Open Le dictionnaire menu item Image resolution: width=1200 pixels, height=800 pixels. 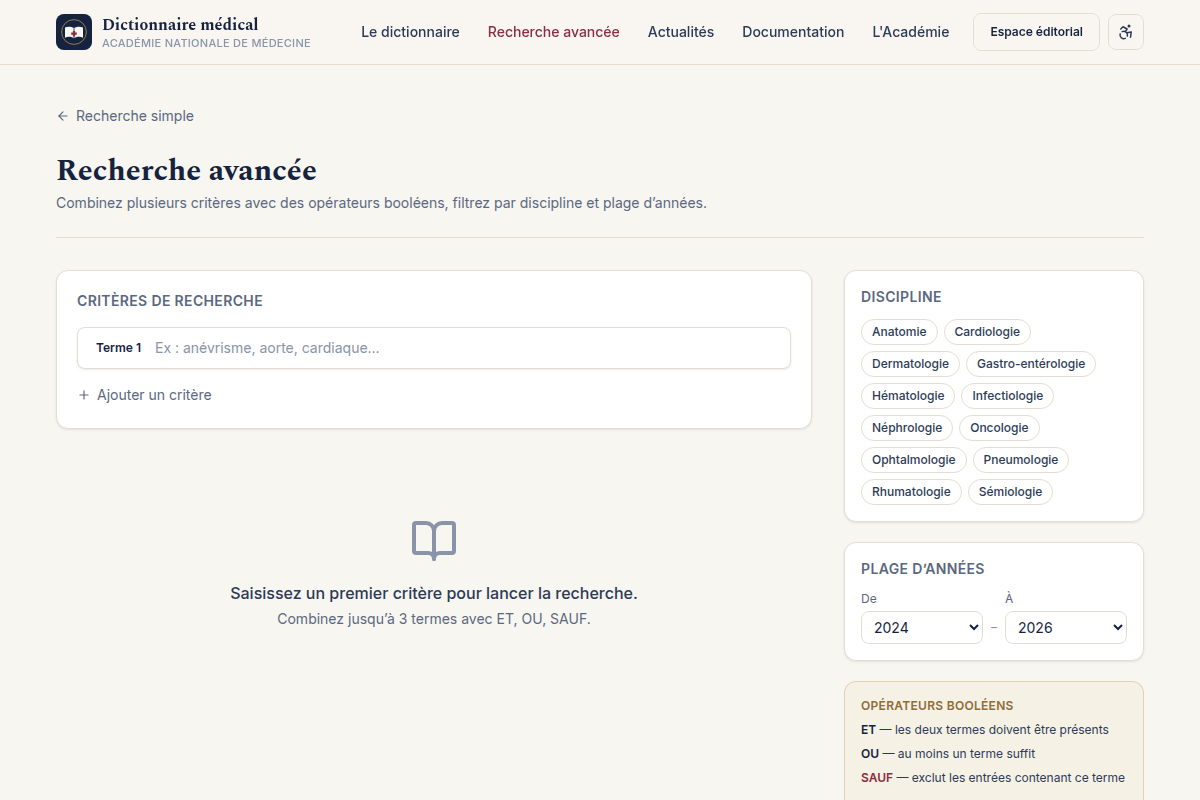point(410,32)
